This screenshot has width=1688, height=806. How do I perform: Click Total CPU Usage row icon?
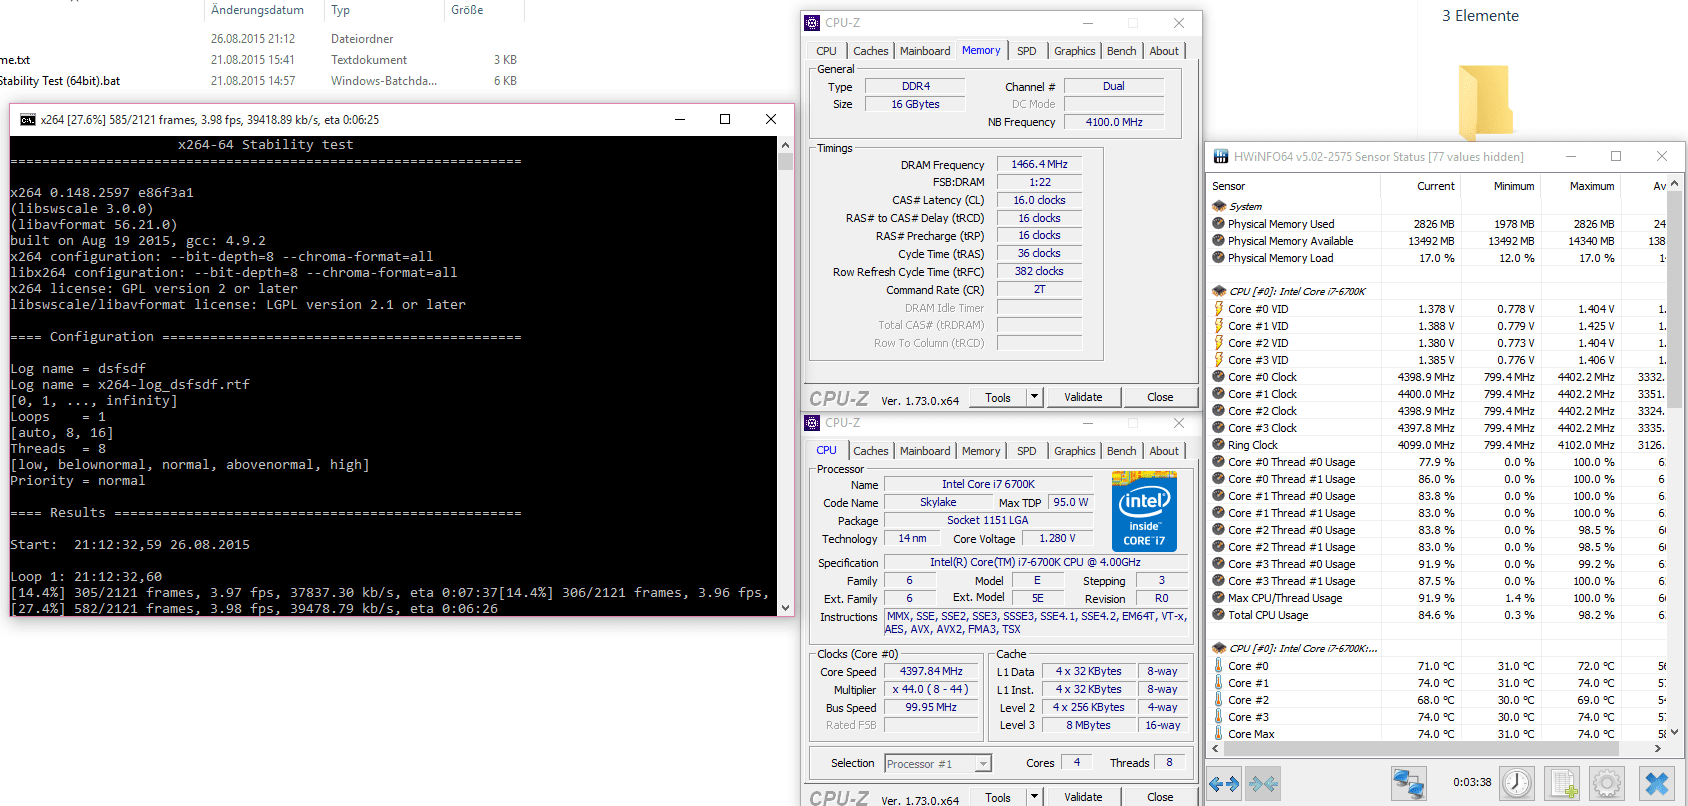pyautogui.click(x=1219, y=615)
